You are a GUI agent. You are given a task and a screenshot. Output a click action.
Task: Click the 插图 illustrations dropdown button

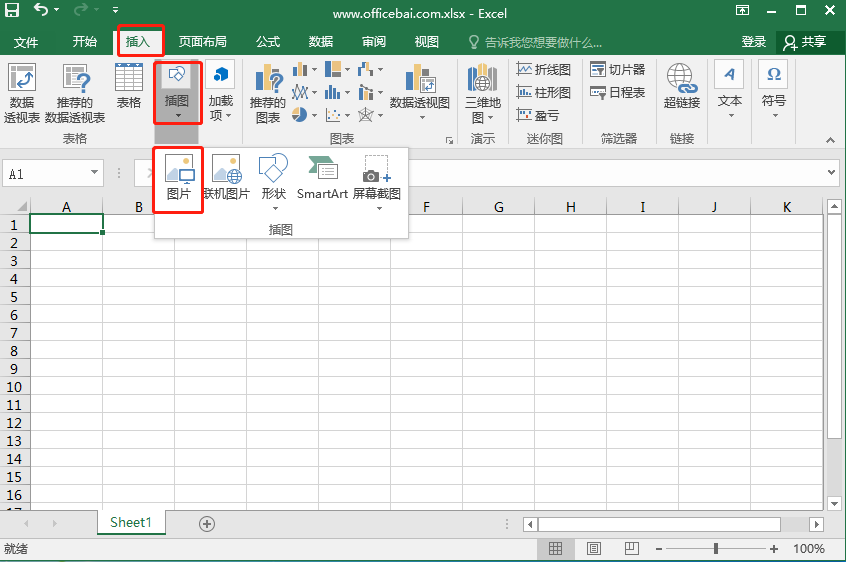pyautogui.click(x=178, y=93)
